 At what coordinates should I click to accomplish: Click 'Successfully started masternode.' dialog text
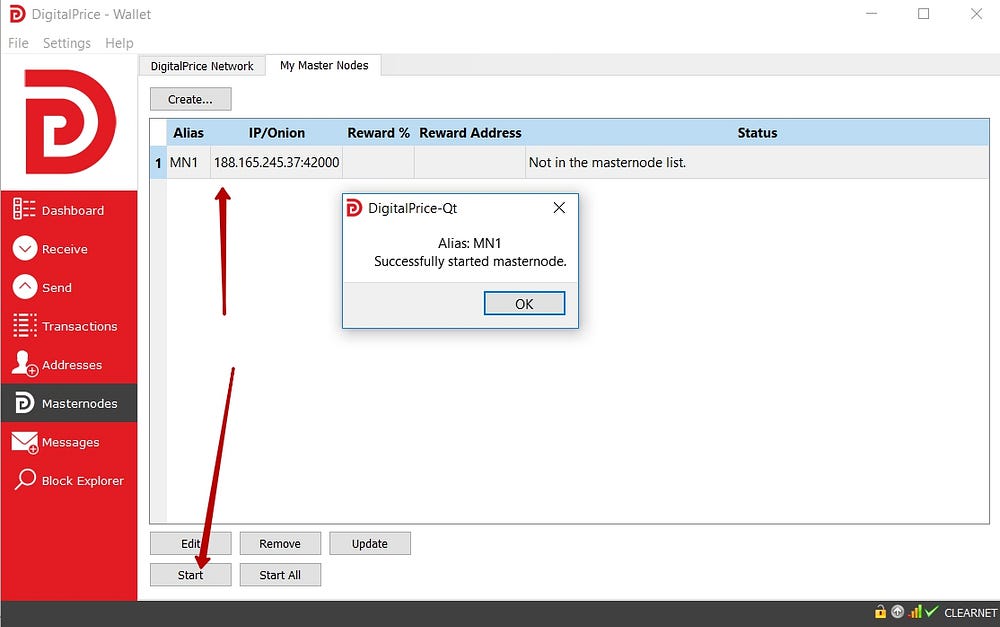[x=470, y=262]
